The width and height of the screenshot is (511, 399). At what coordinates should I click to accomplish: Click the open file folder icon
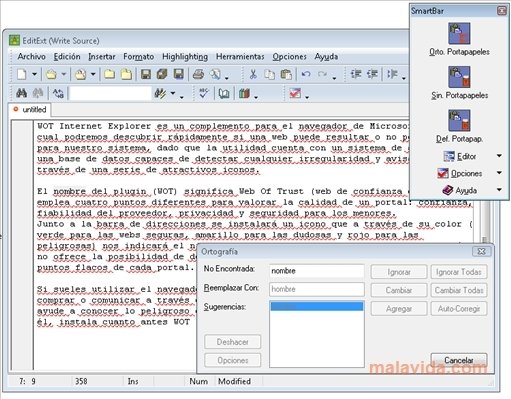point(51,74)
